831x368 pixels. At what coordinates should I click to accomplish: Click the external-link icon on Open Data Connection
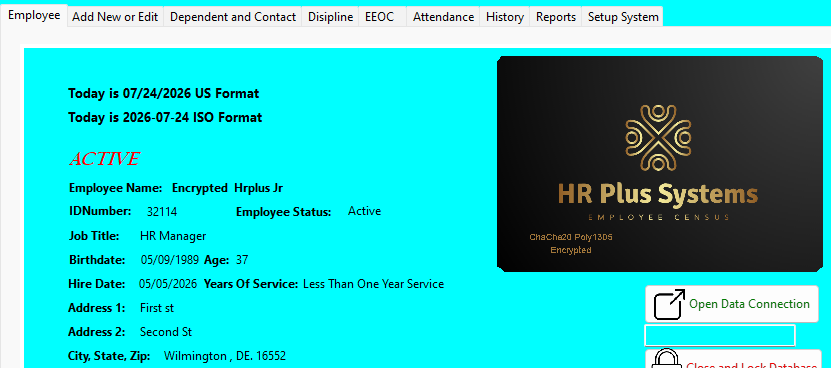coord(669,304)
